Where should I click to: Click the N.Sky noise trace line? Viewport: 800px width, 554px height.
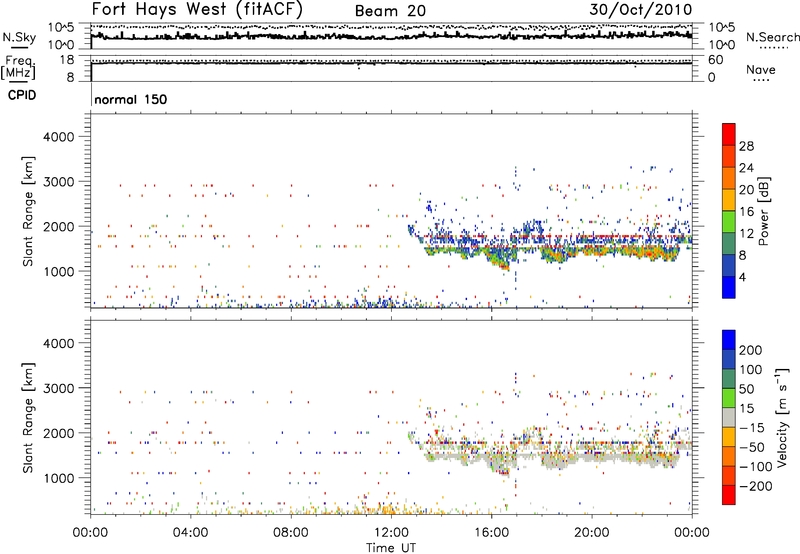pos(391,36)
